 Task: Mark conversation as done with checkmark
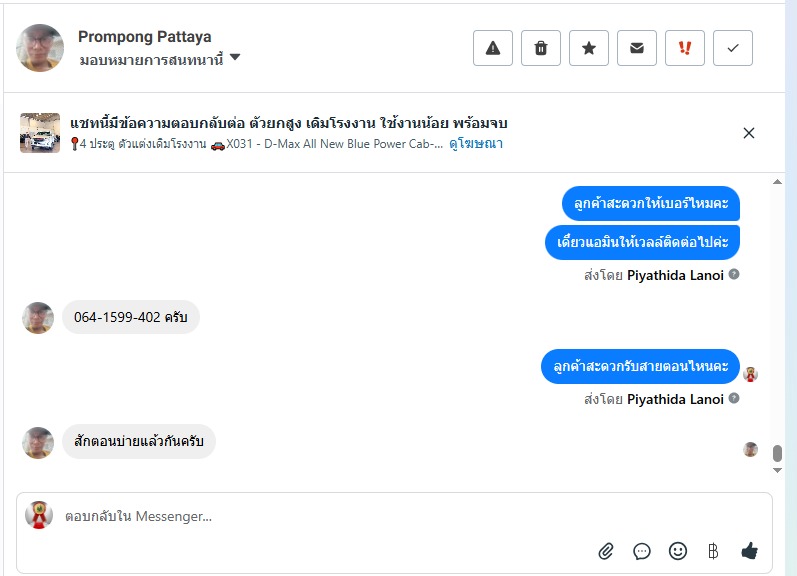coord(733,48)
